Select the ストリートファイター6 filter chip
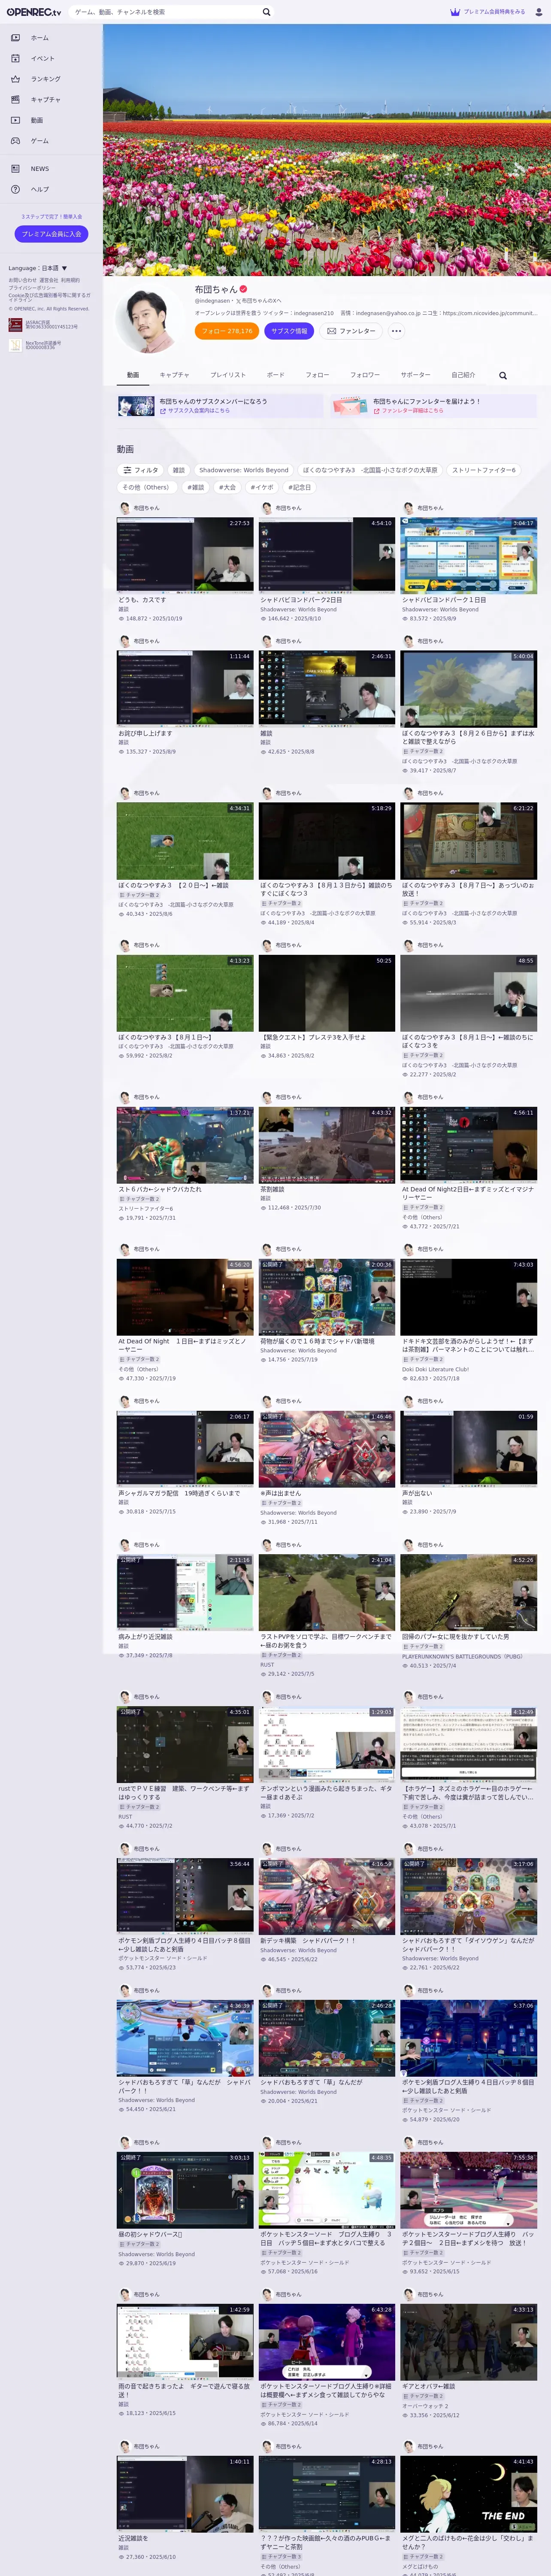 point(484,470)
